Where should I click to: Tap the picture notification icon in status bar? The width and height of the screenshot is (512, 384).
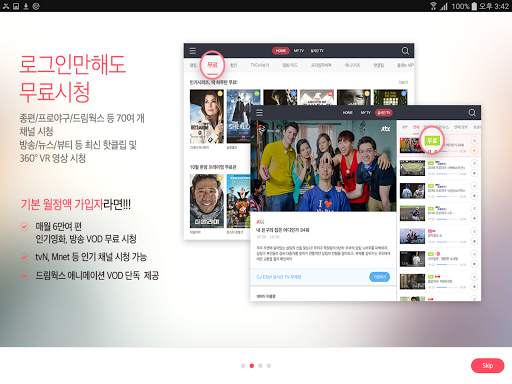(16, 6)
